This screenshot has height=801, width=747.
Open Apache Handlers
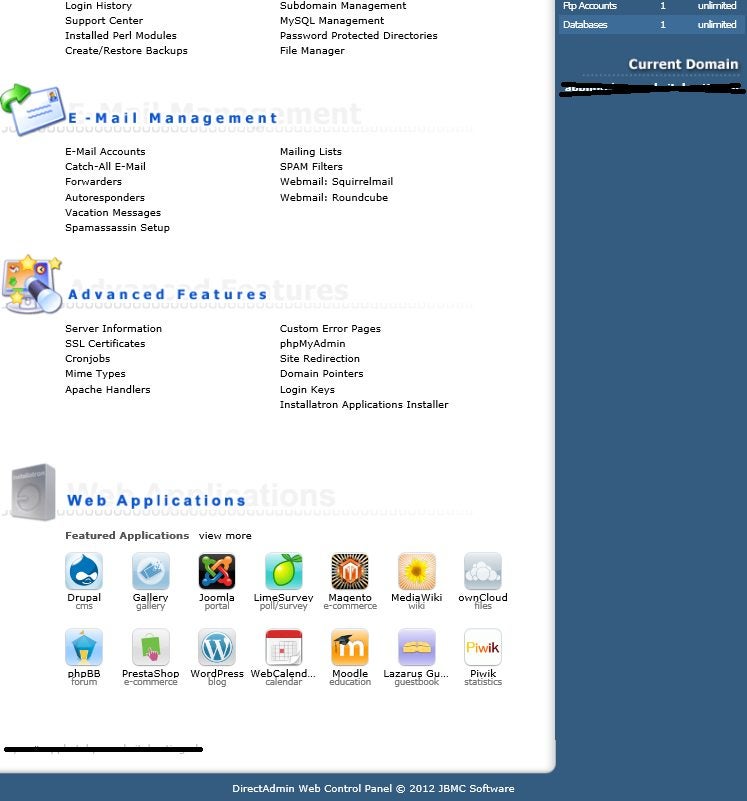click(108, 389)
